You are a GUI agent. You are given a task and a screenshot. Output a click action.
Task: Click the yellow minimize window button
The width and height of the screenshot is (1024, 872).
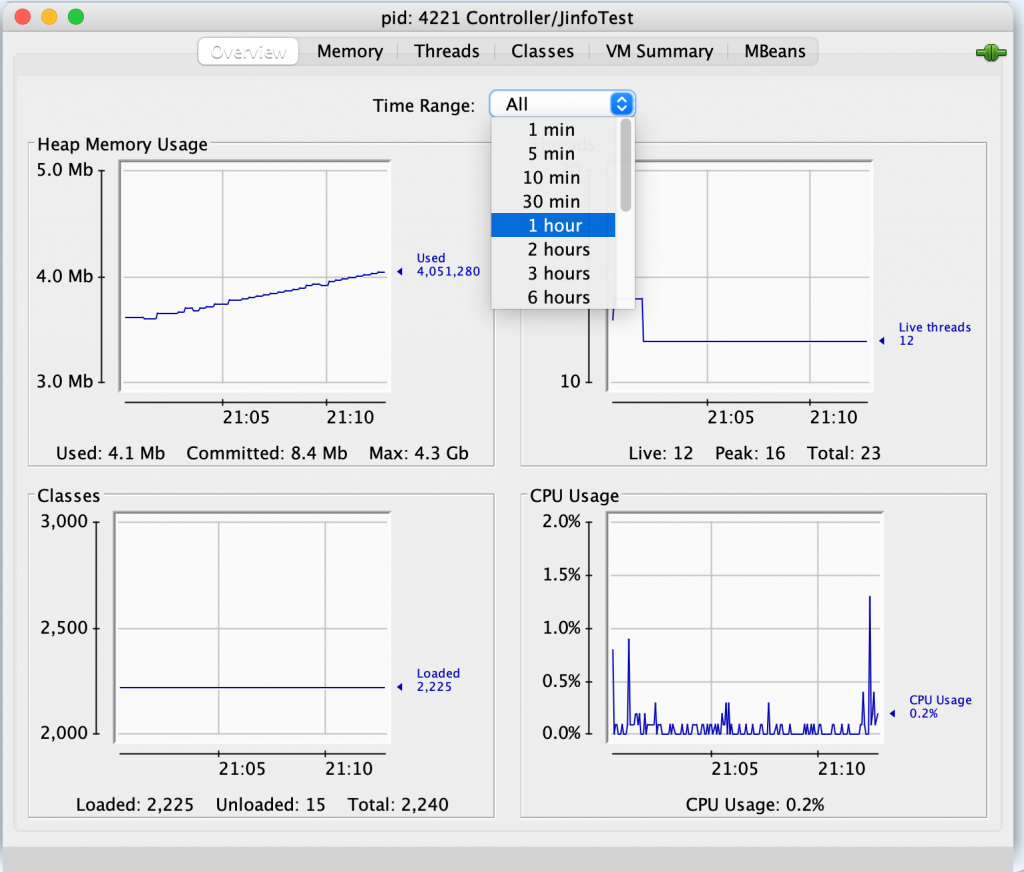tap(49, 17)
